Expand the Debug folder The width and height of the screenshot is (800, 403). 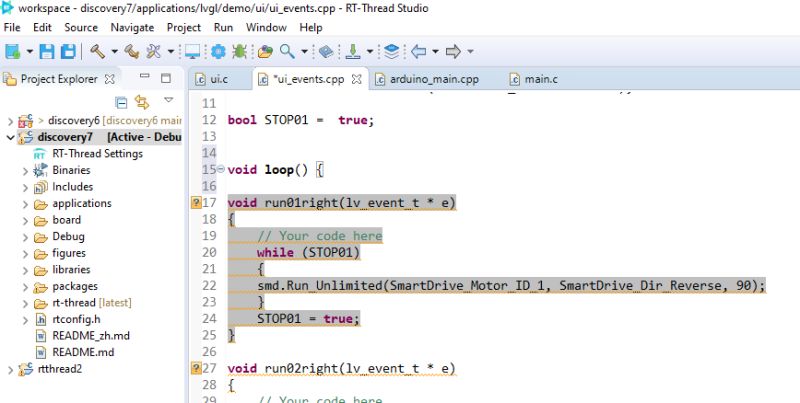click(x=25, y=237)
